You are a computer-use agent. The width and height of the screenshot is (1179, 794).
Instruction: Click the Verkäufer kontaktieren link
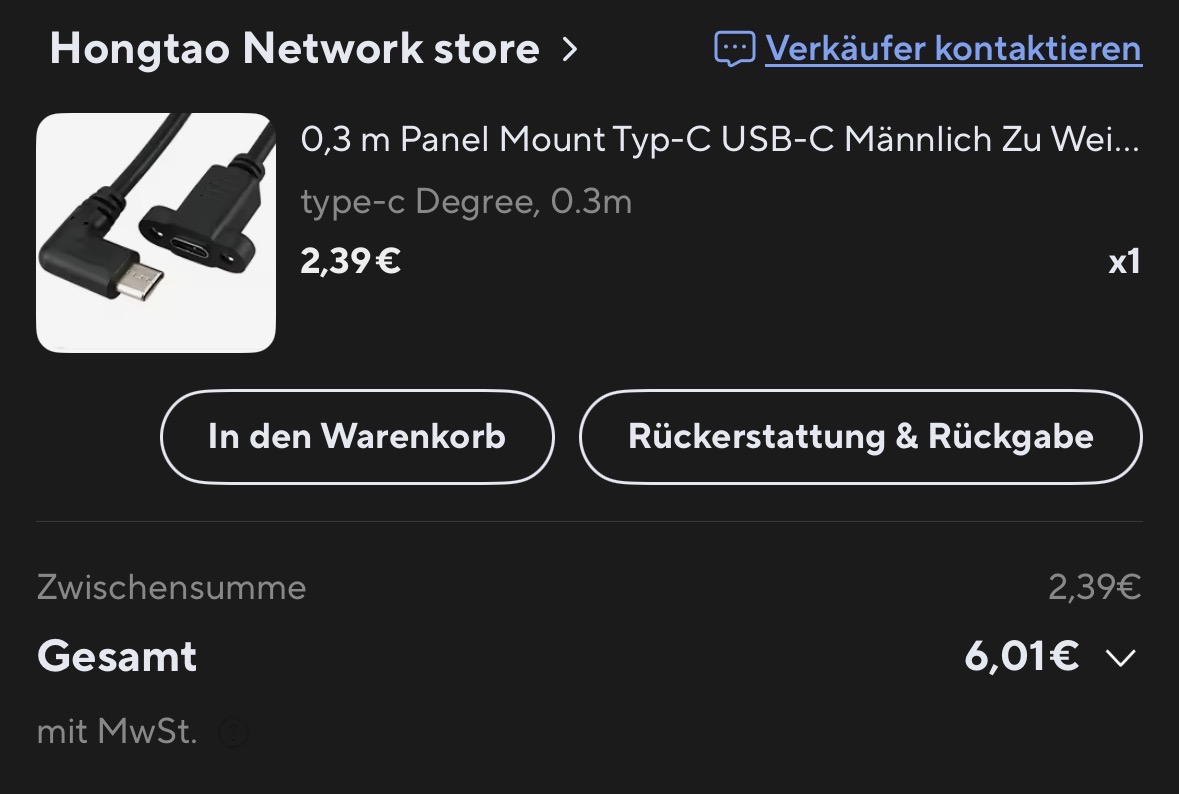pyautogui.click(x=953, y=49)
